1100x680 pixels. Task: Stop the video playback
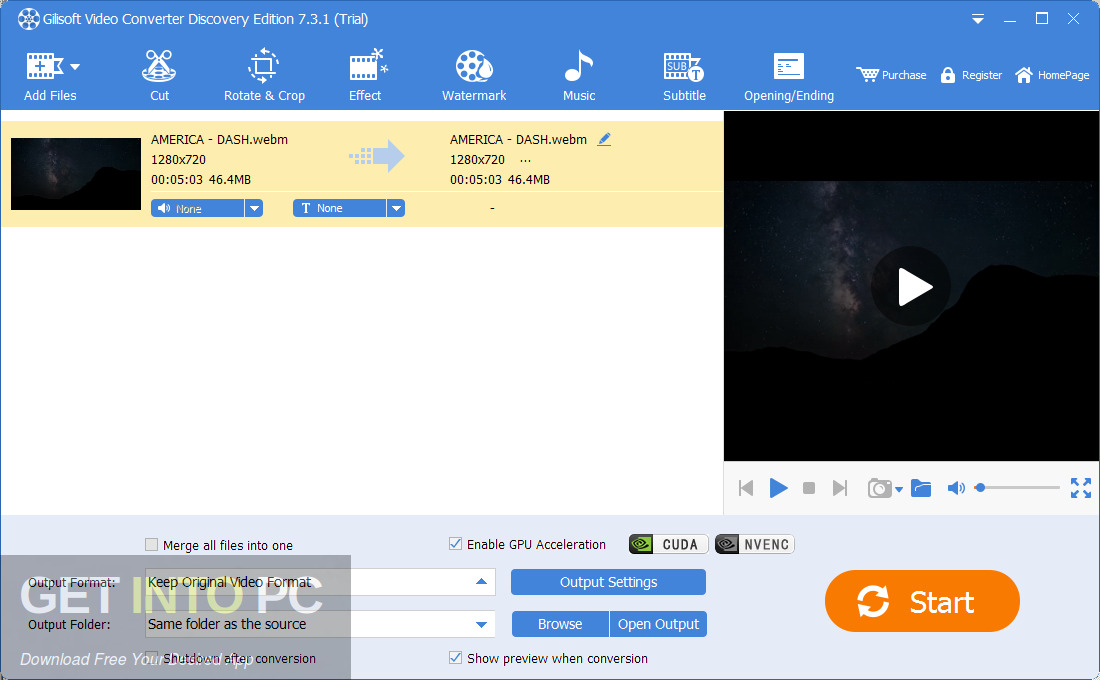(x=809, y=488)
